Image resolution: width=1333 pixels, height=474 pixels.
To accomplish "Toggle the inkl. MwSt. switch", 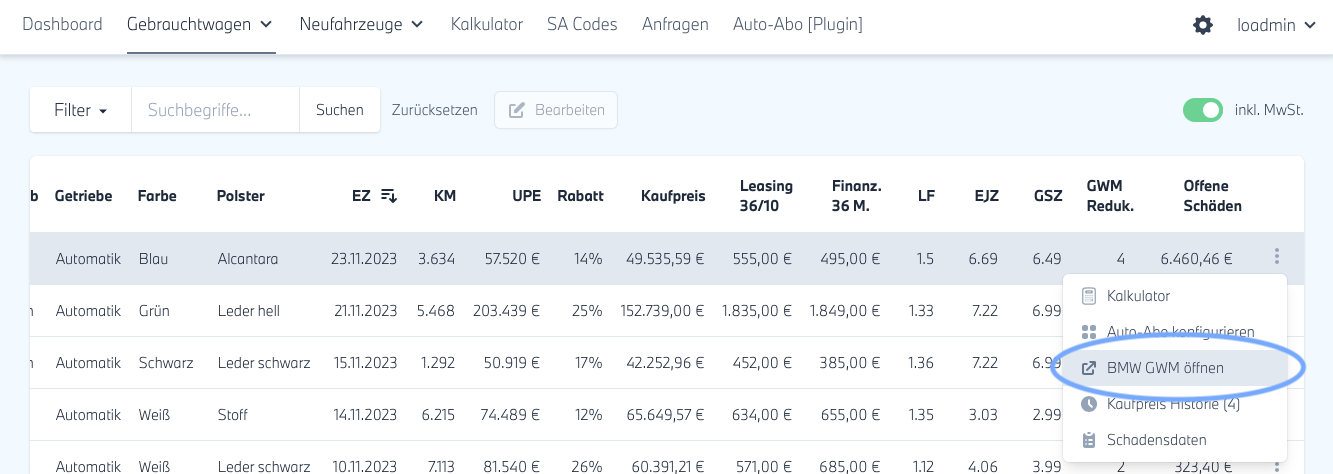I will pos(1203,110).
